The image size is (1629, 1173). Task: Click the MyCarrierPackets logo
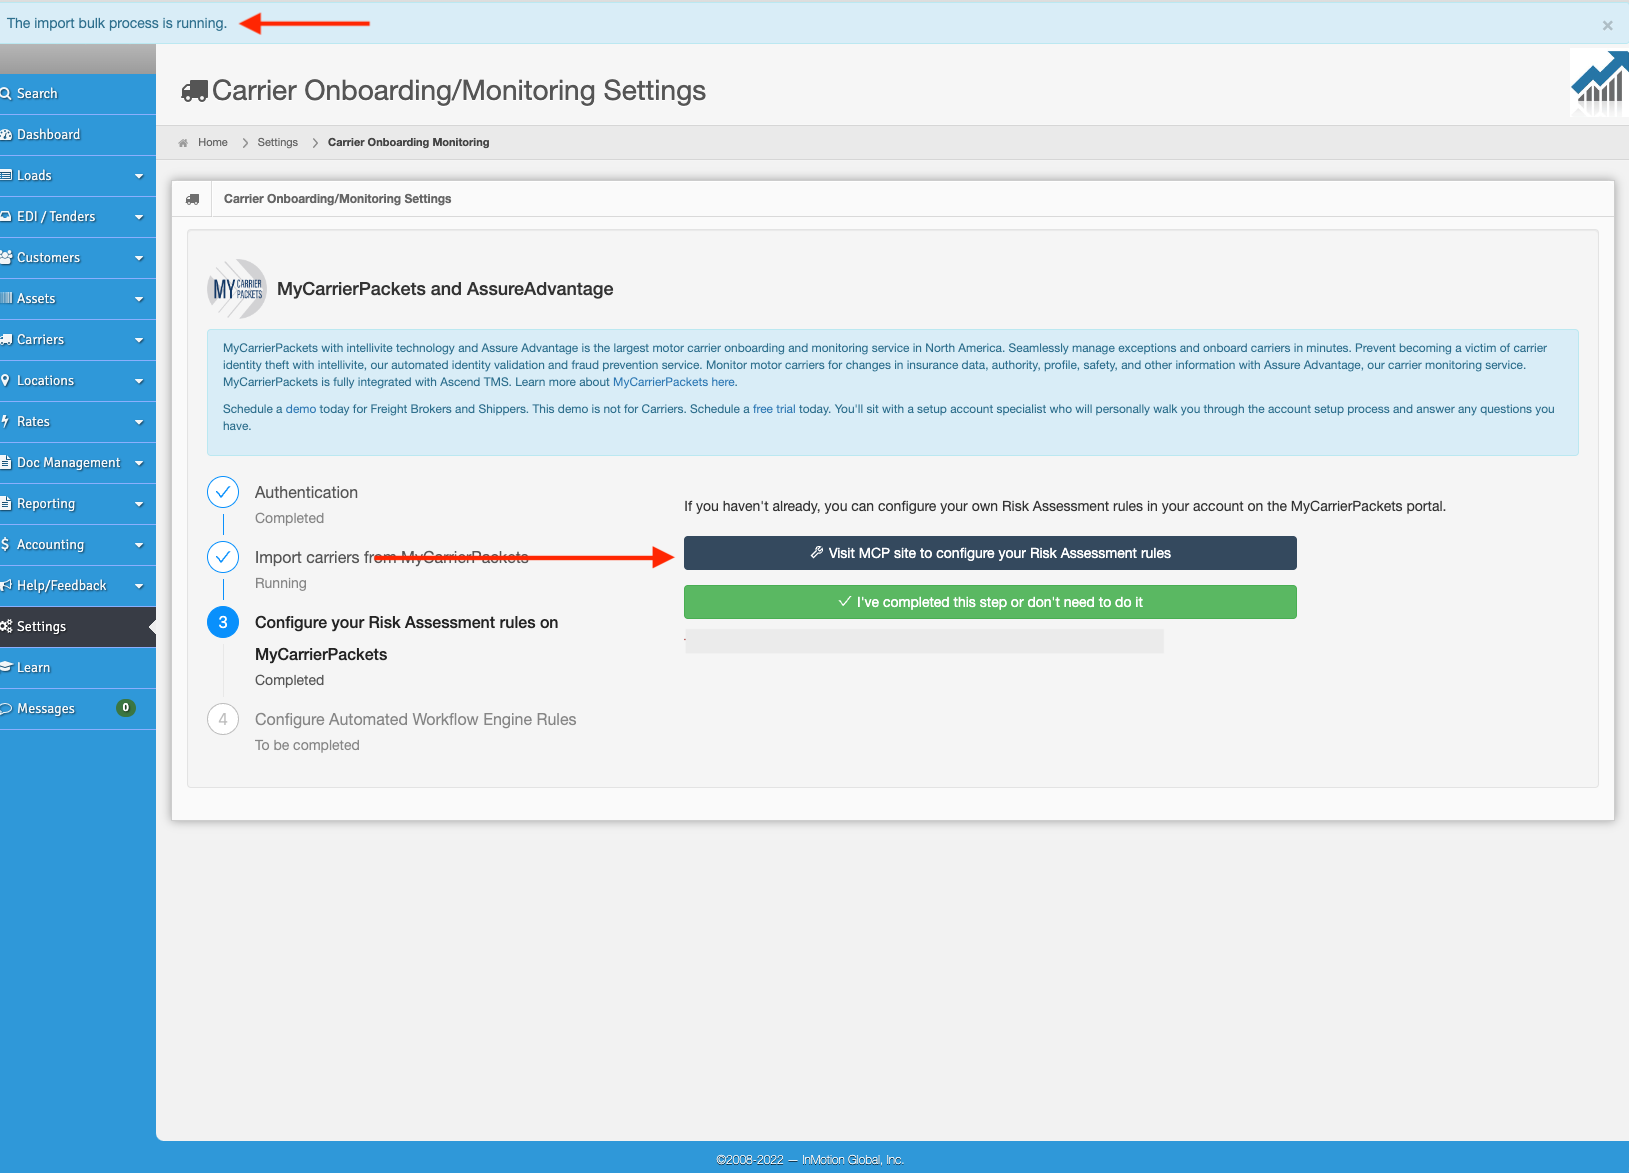(x=237, y=289)
